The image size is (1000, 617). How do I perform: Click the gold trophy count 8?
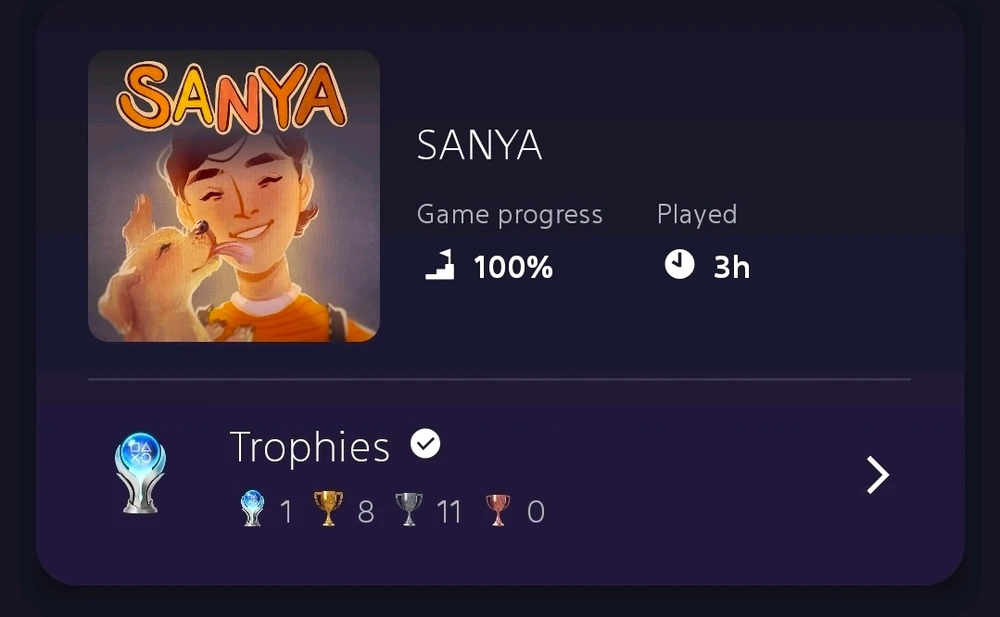click(x=366, y=512)
